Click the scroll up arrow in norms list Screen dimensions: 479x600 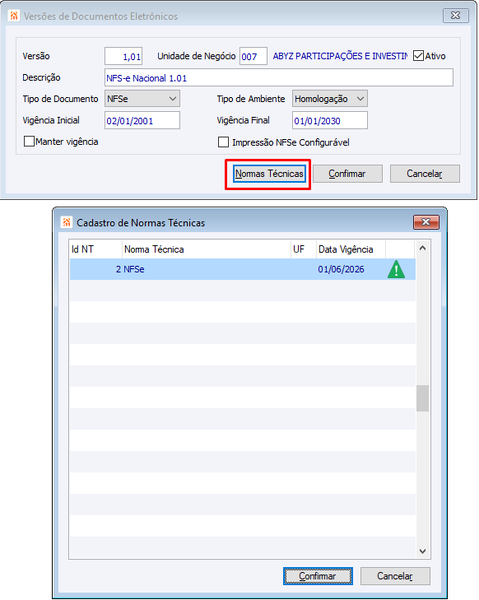422,248
